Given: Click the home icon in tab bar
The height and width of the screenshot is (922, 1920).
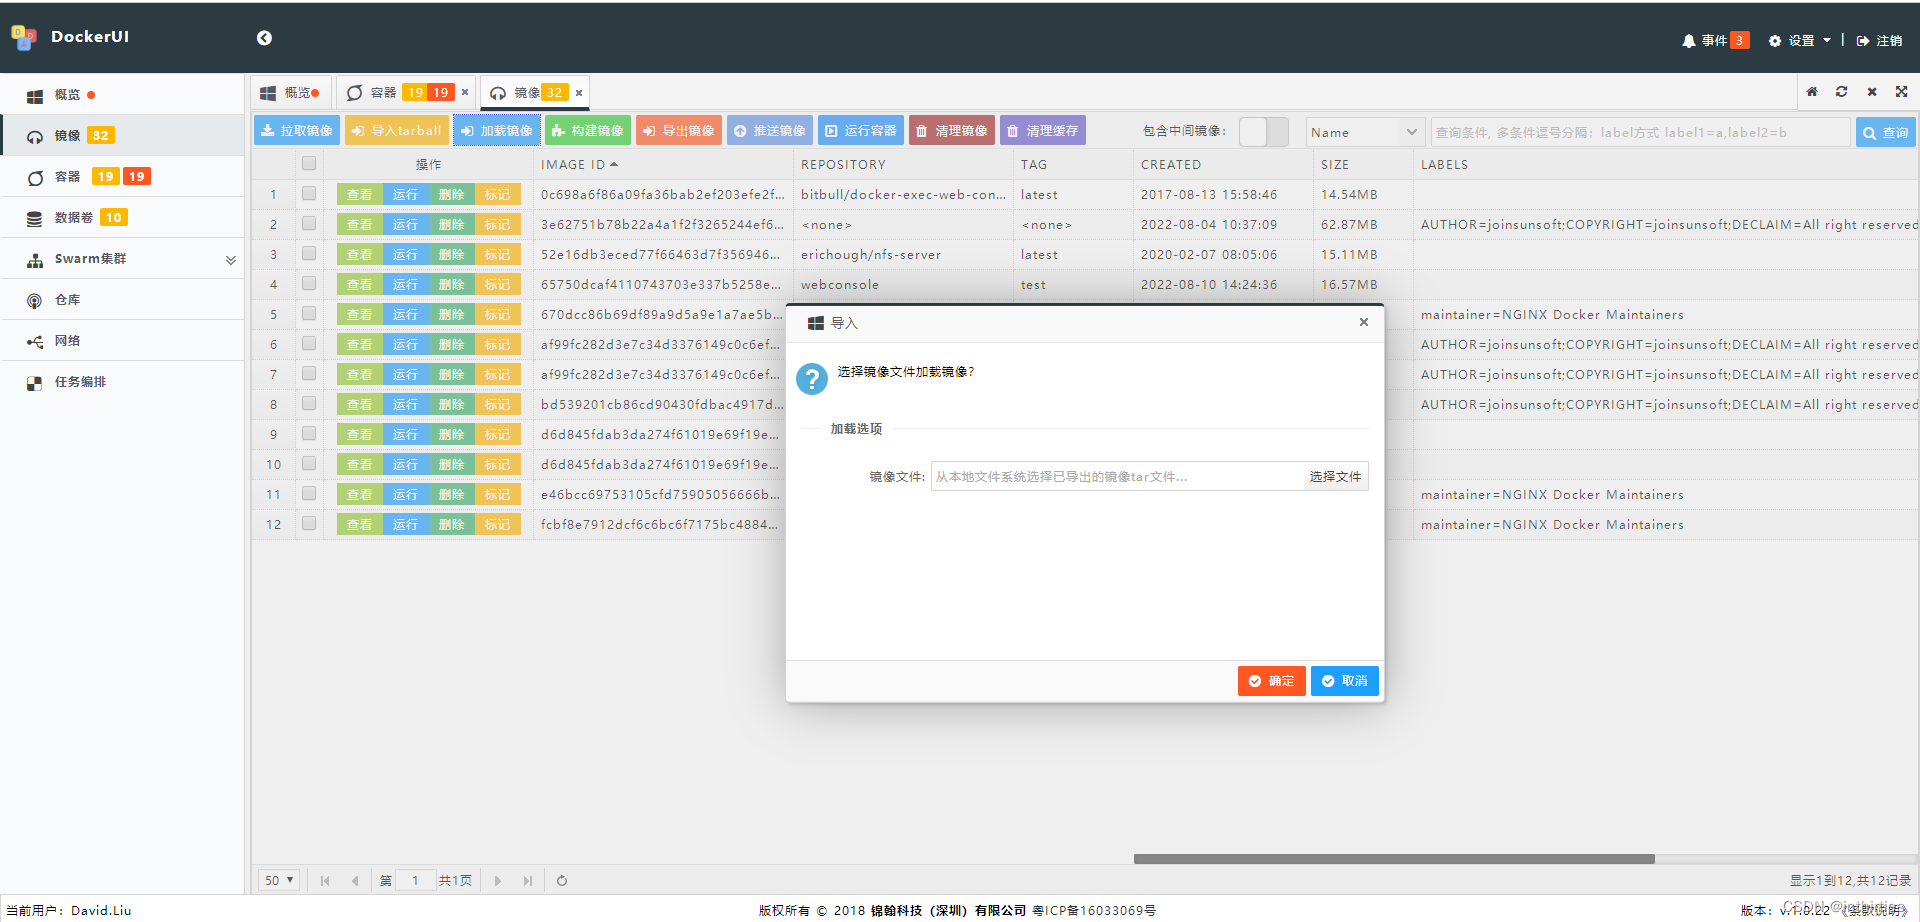Looking at the screenshot, I should click(x=1812, y=92).
